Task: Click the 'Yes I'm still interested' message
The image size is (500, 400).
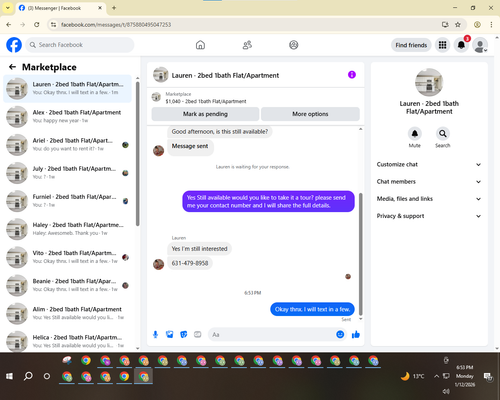Action: tap(199, 249)
